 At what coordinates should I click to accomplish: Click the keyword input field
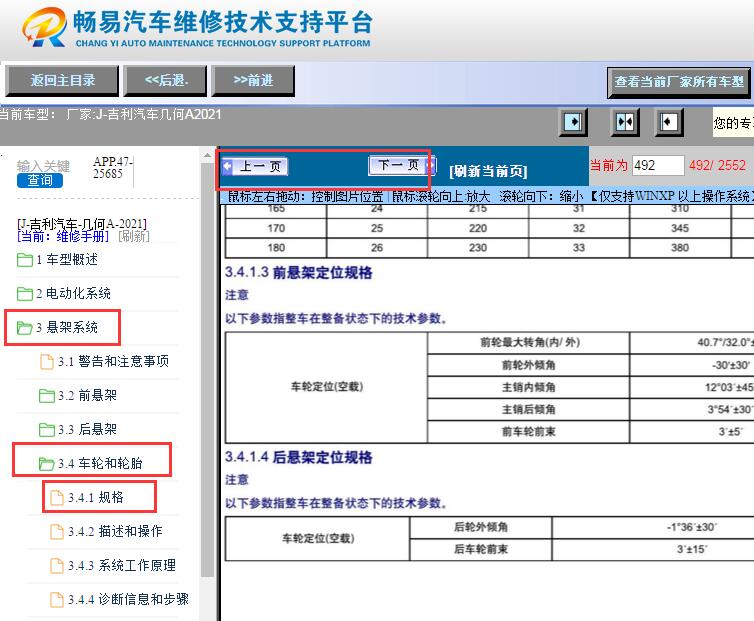coord(43,166)
